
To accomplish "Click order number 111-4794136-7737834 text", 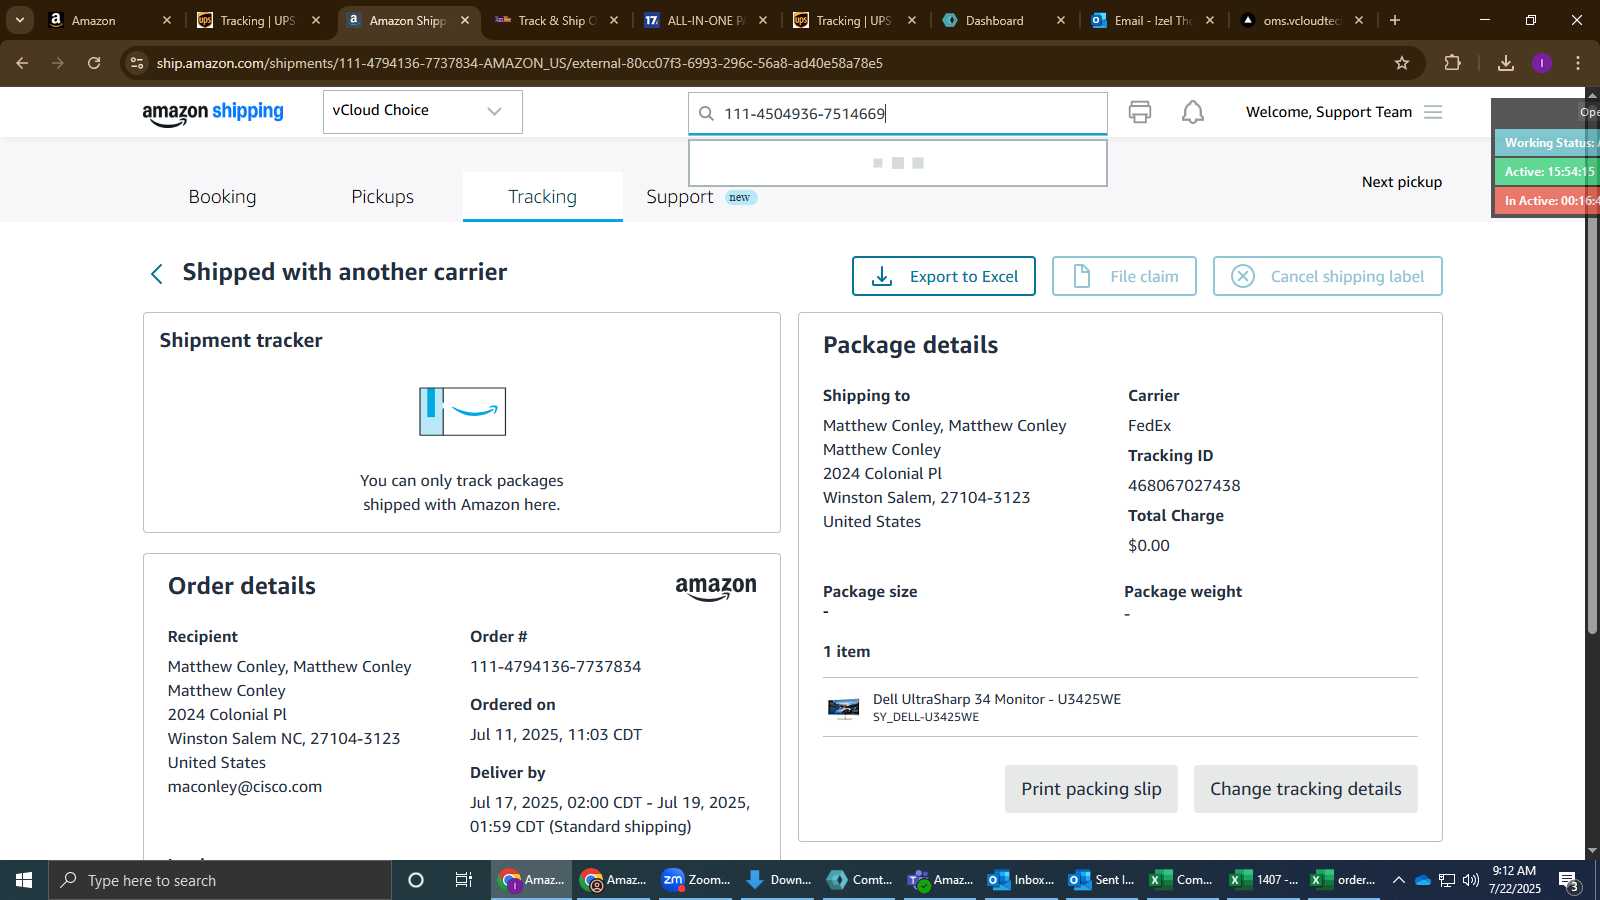I will point(555,667).
